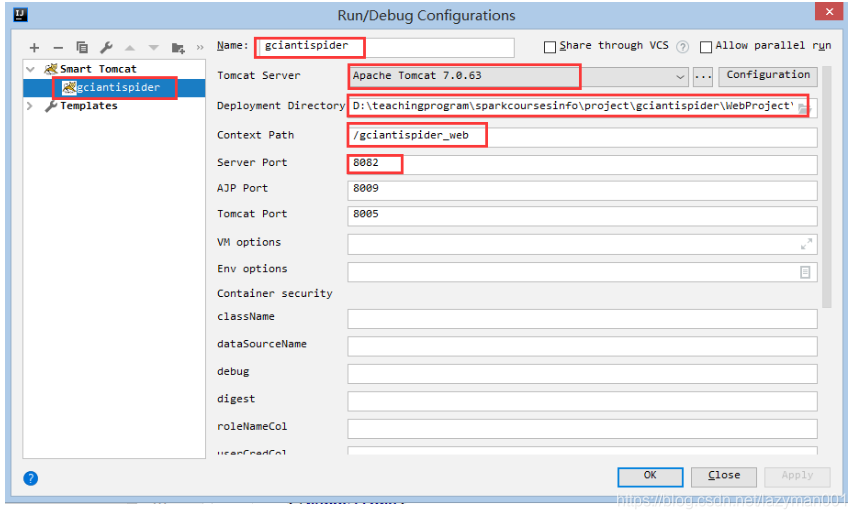
Task: Show more toolbar actions via the double chevron
Action: point(200,48)
